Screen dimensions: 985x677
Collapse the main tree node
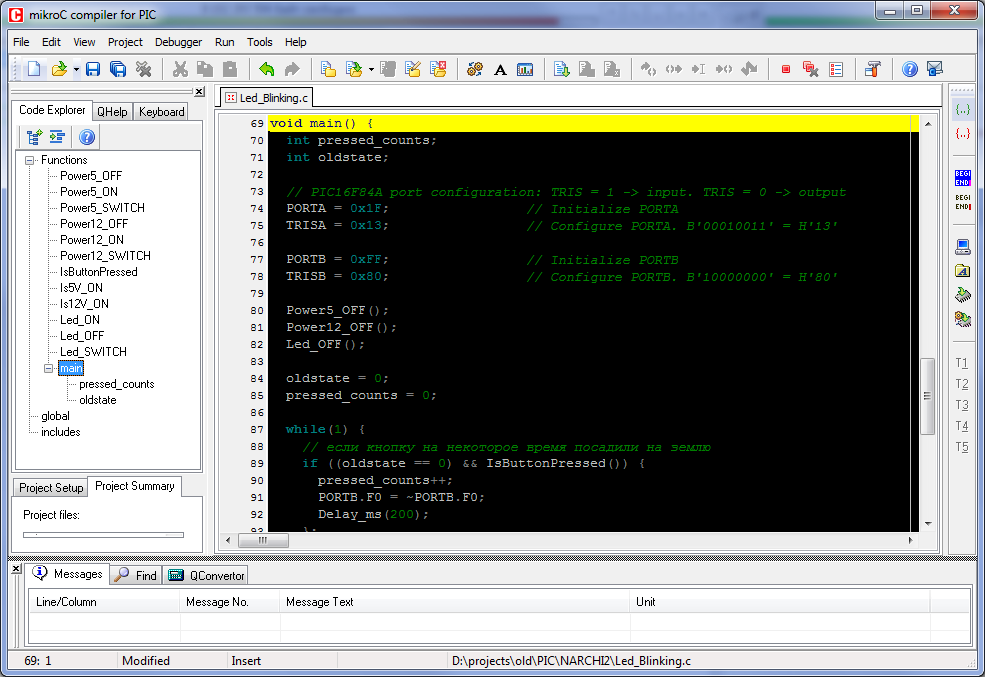(x=48, y=369)
